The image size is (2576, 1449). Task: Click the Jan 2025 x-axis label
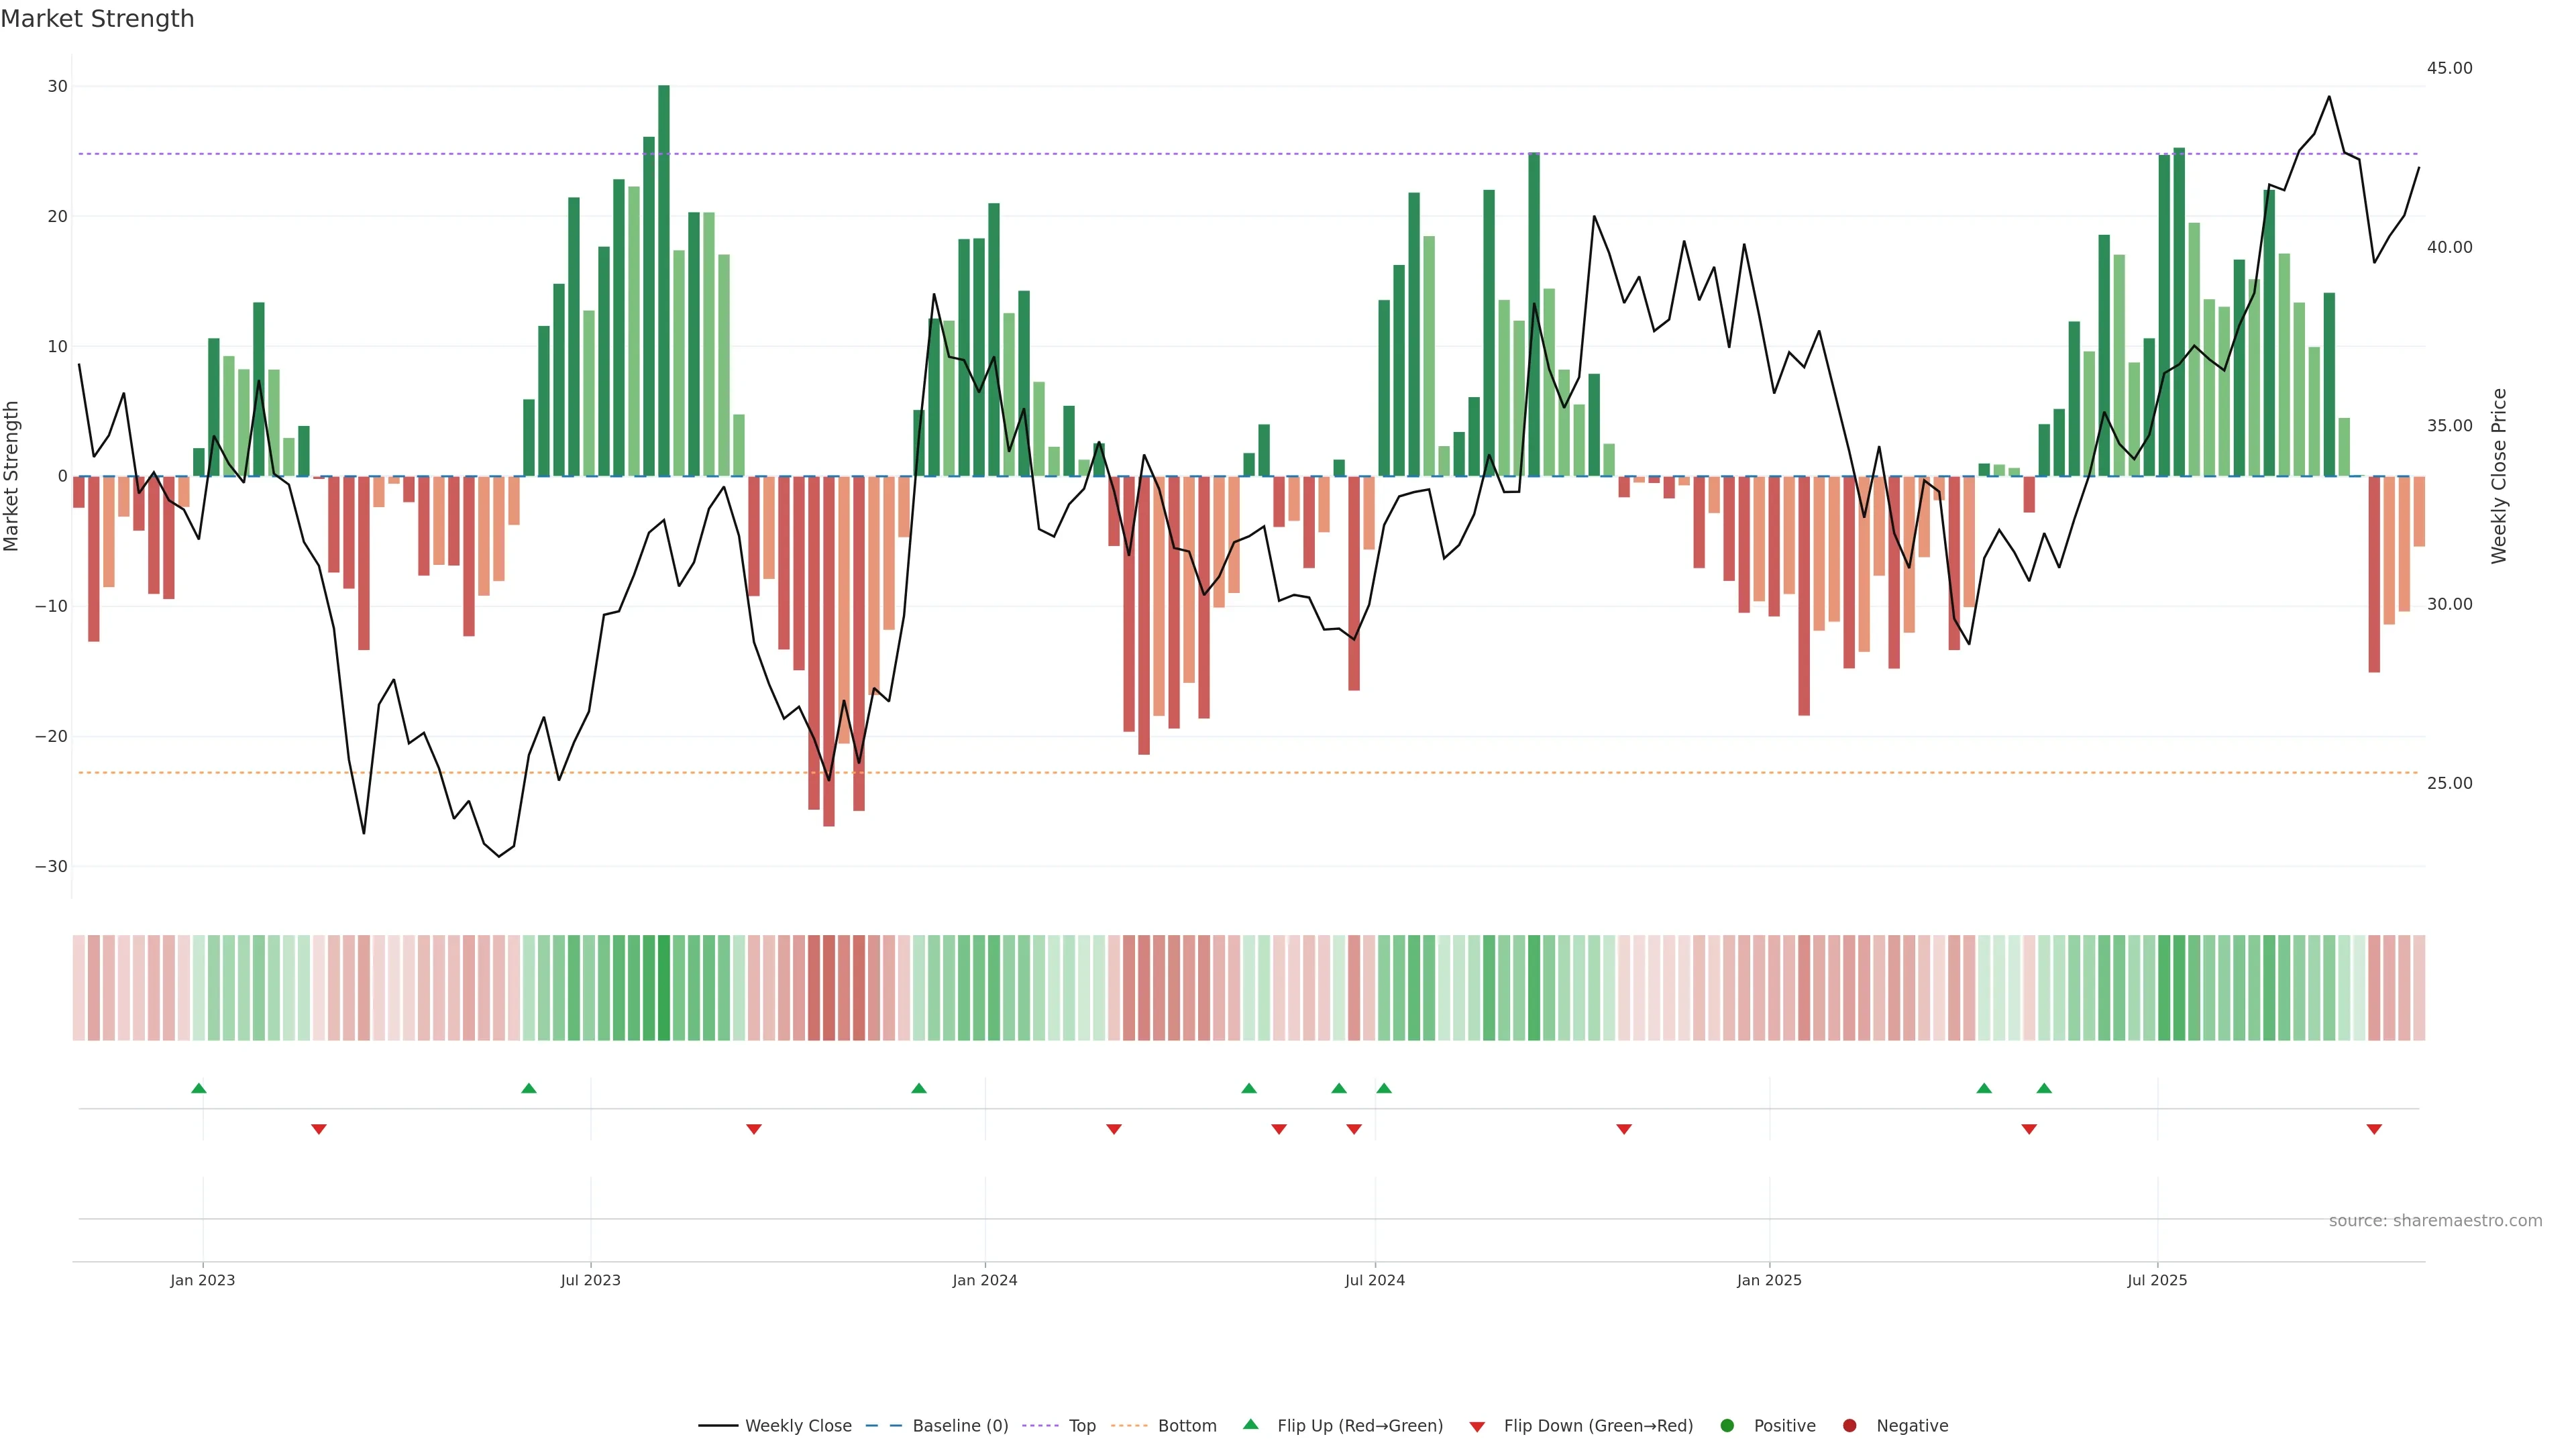pos(1769,1280)
